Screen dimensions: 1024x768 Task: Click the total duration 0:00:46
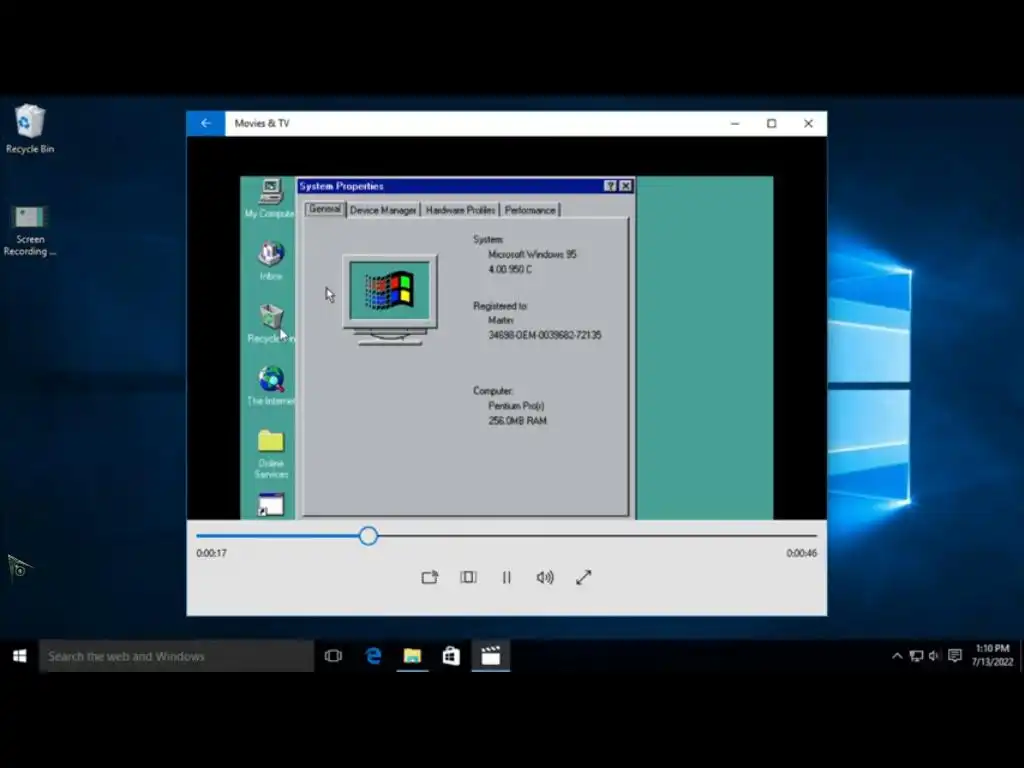[x=801, y=553]
